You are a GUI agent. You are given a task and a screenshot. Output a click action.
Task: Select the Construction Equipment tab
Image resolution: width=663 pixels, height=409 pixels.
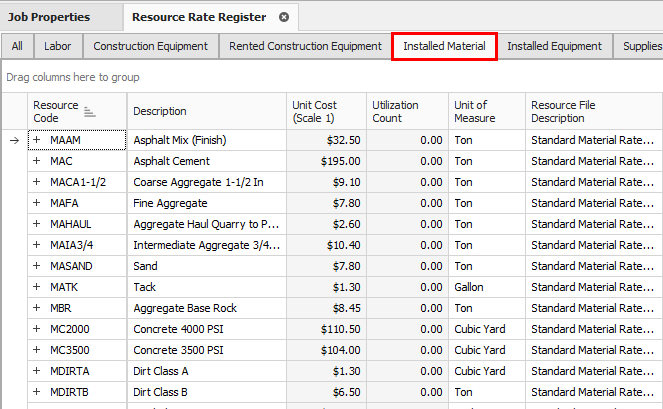coord(150,46)
